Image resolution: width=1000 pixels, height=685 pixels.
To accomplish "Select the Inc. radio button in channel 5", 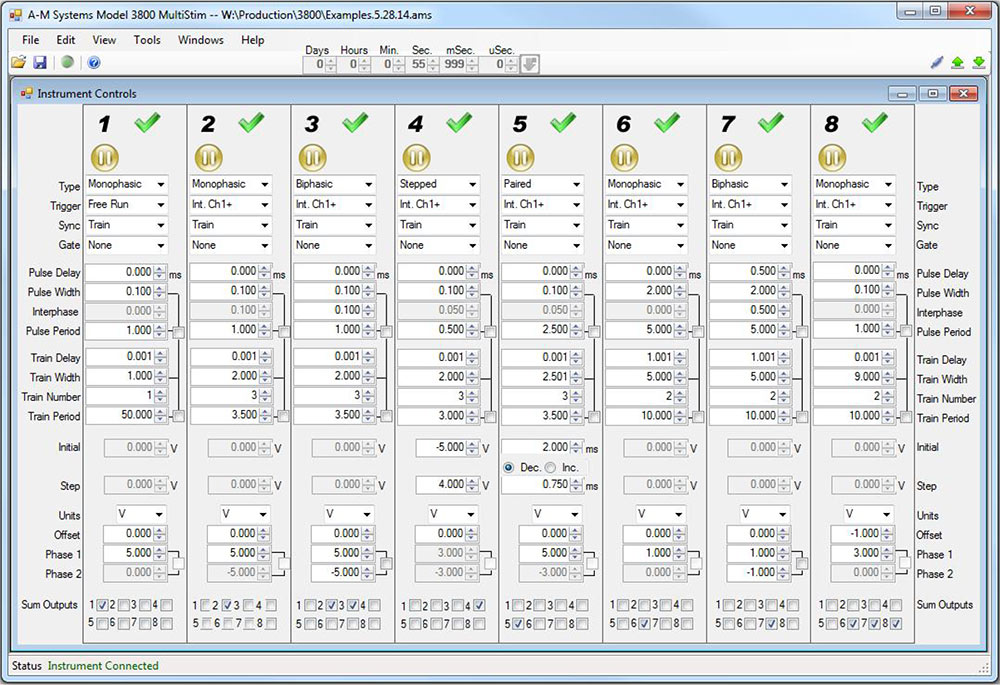I will [550, 468].
